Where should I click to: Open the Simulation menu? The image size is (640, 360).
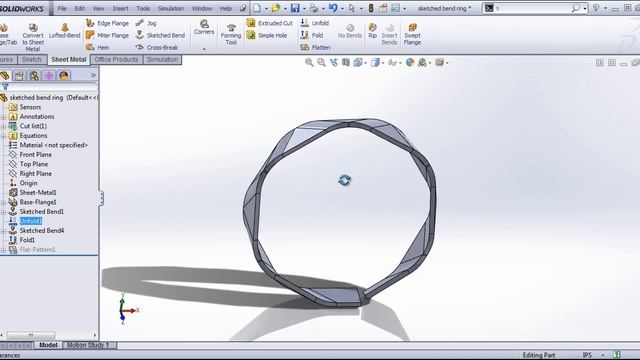[x=171, y=8]
